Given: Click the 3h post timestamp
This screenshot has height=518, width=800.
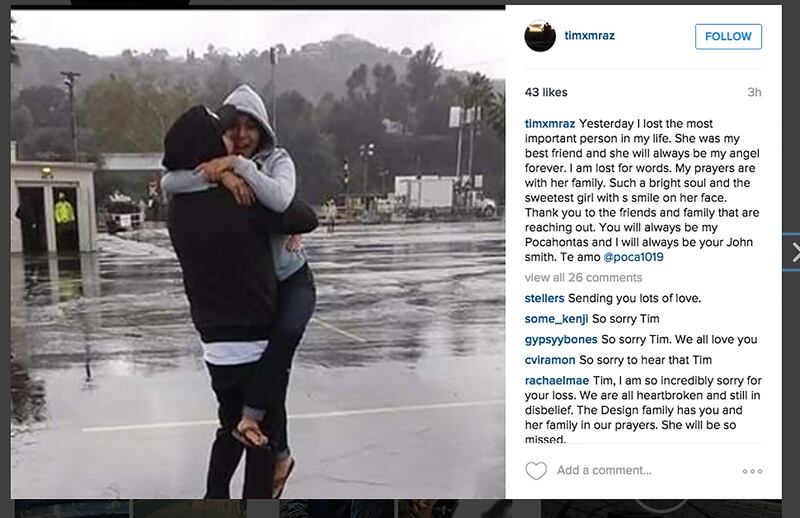Looking at the screenshot, I should coord(754,92).
